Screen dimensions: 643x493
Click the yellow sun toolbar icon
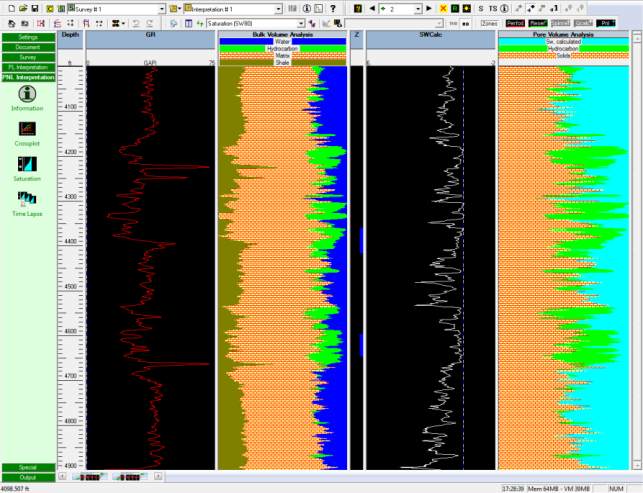pos(467,9)
